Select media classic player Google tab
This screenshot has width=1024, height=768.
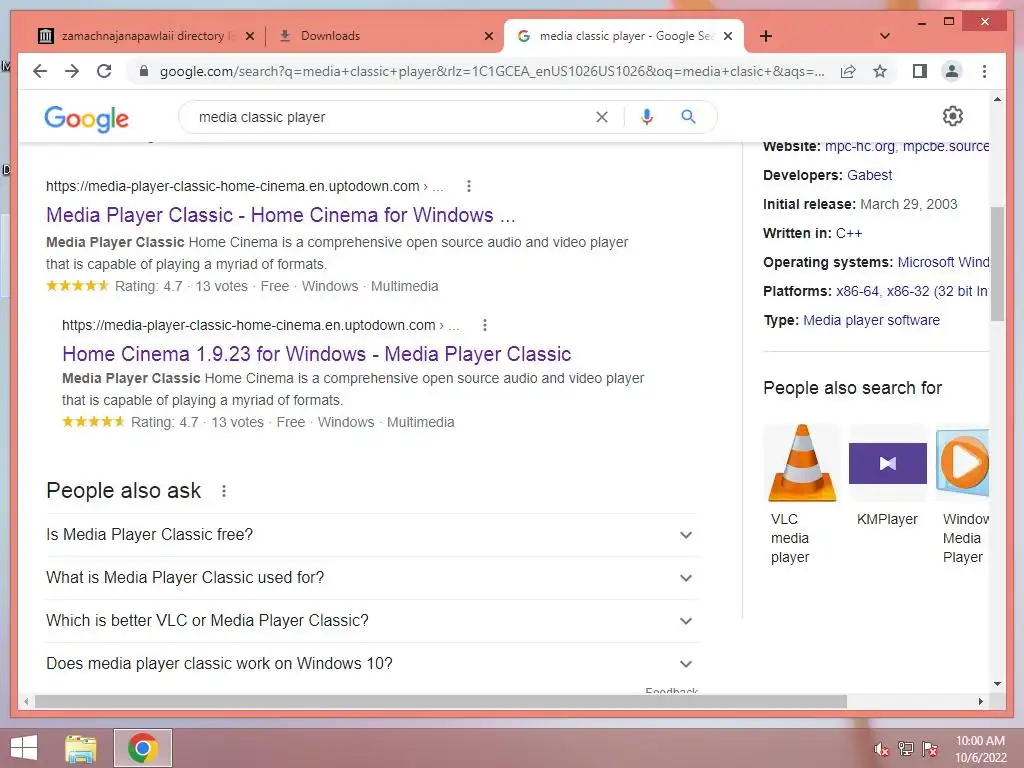(x=623, y=36)
